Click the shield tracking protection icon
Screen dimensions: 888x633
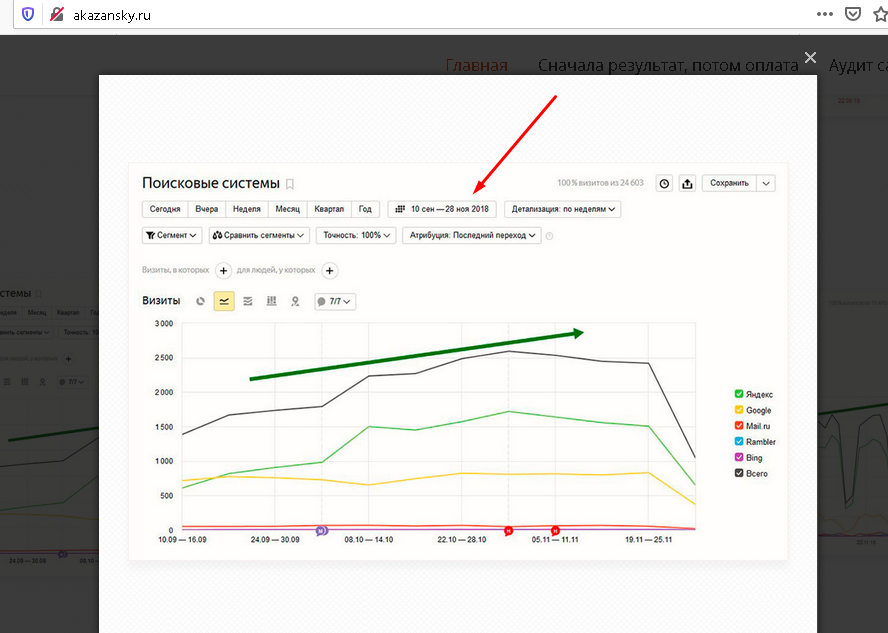click(28, 14)
